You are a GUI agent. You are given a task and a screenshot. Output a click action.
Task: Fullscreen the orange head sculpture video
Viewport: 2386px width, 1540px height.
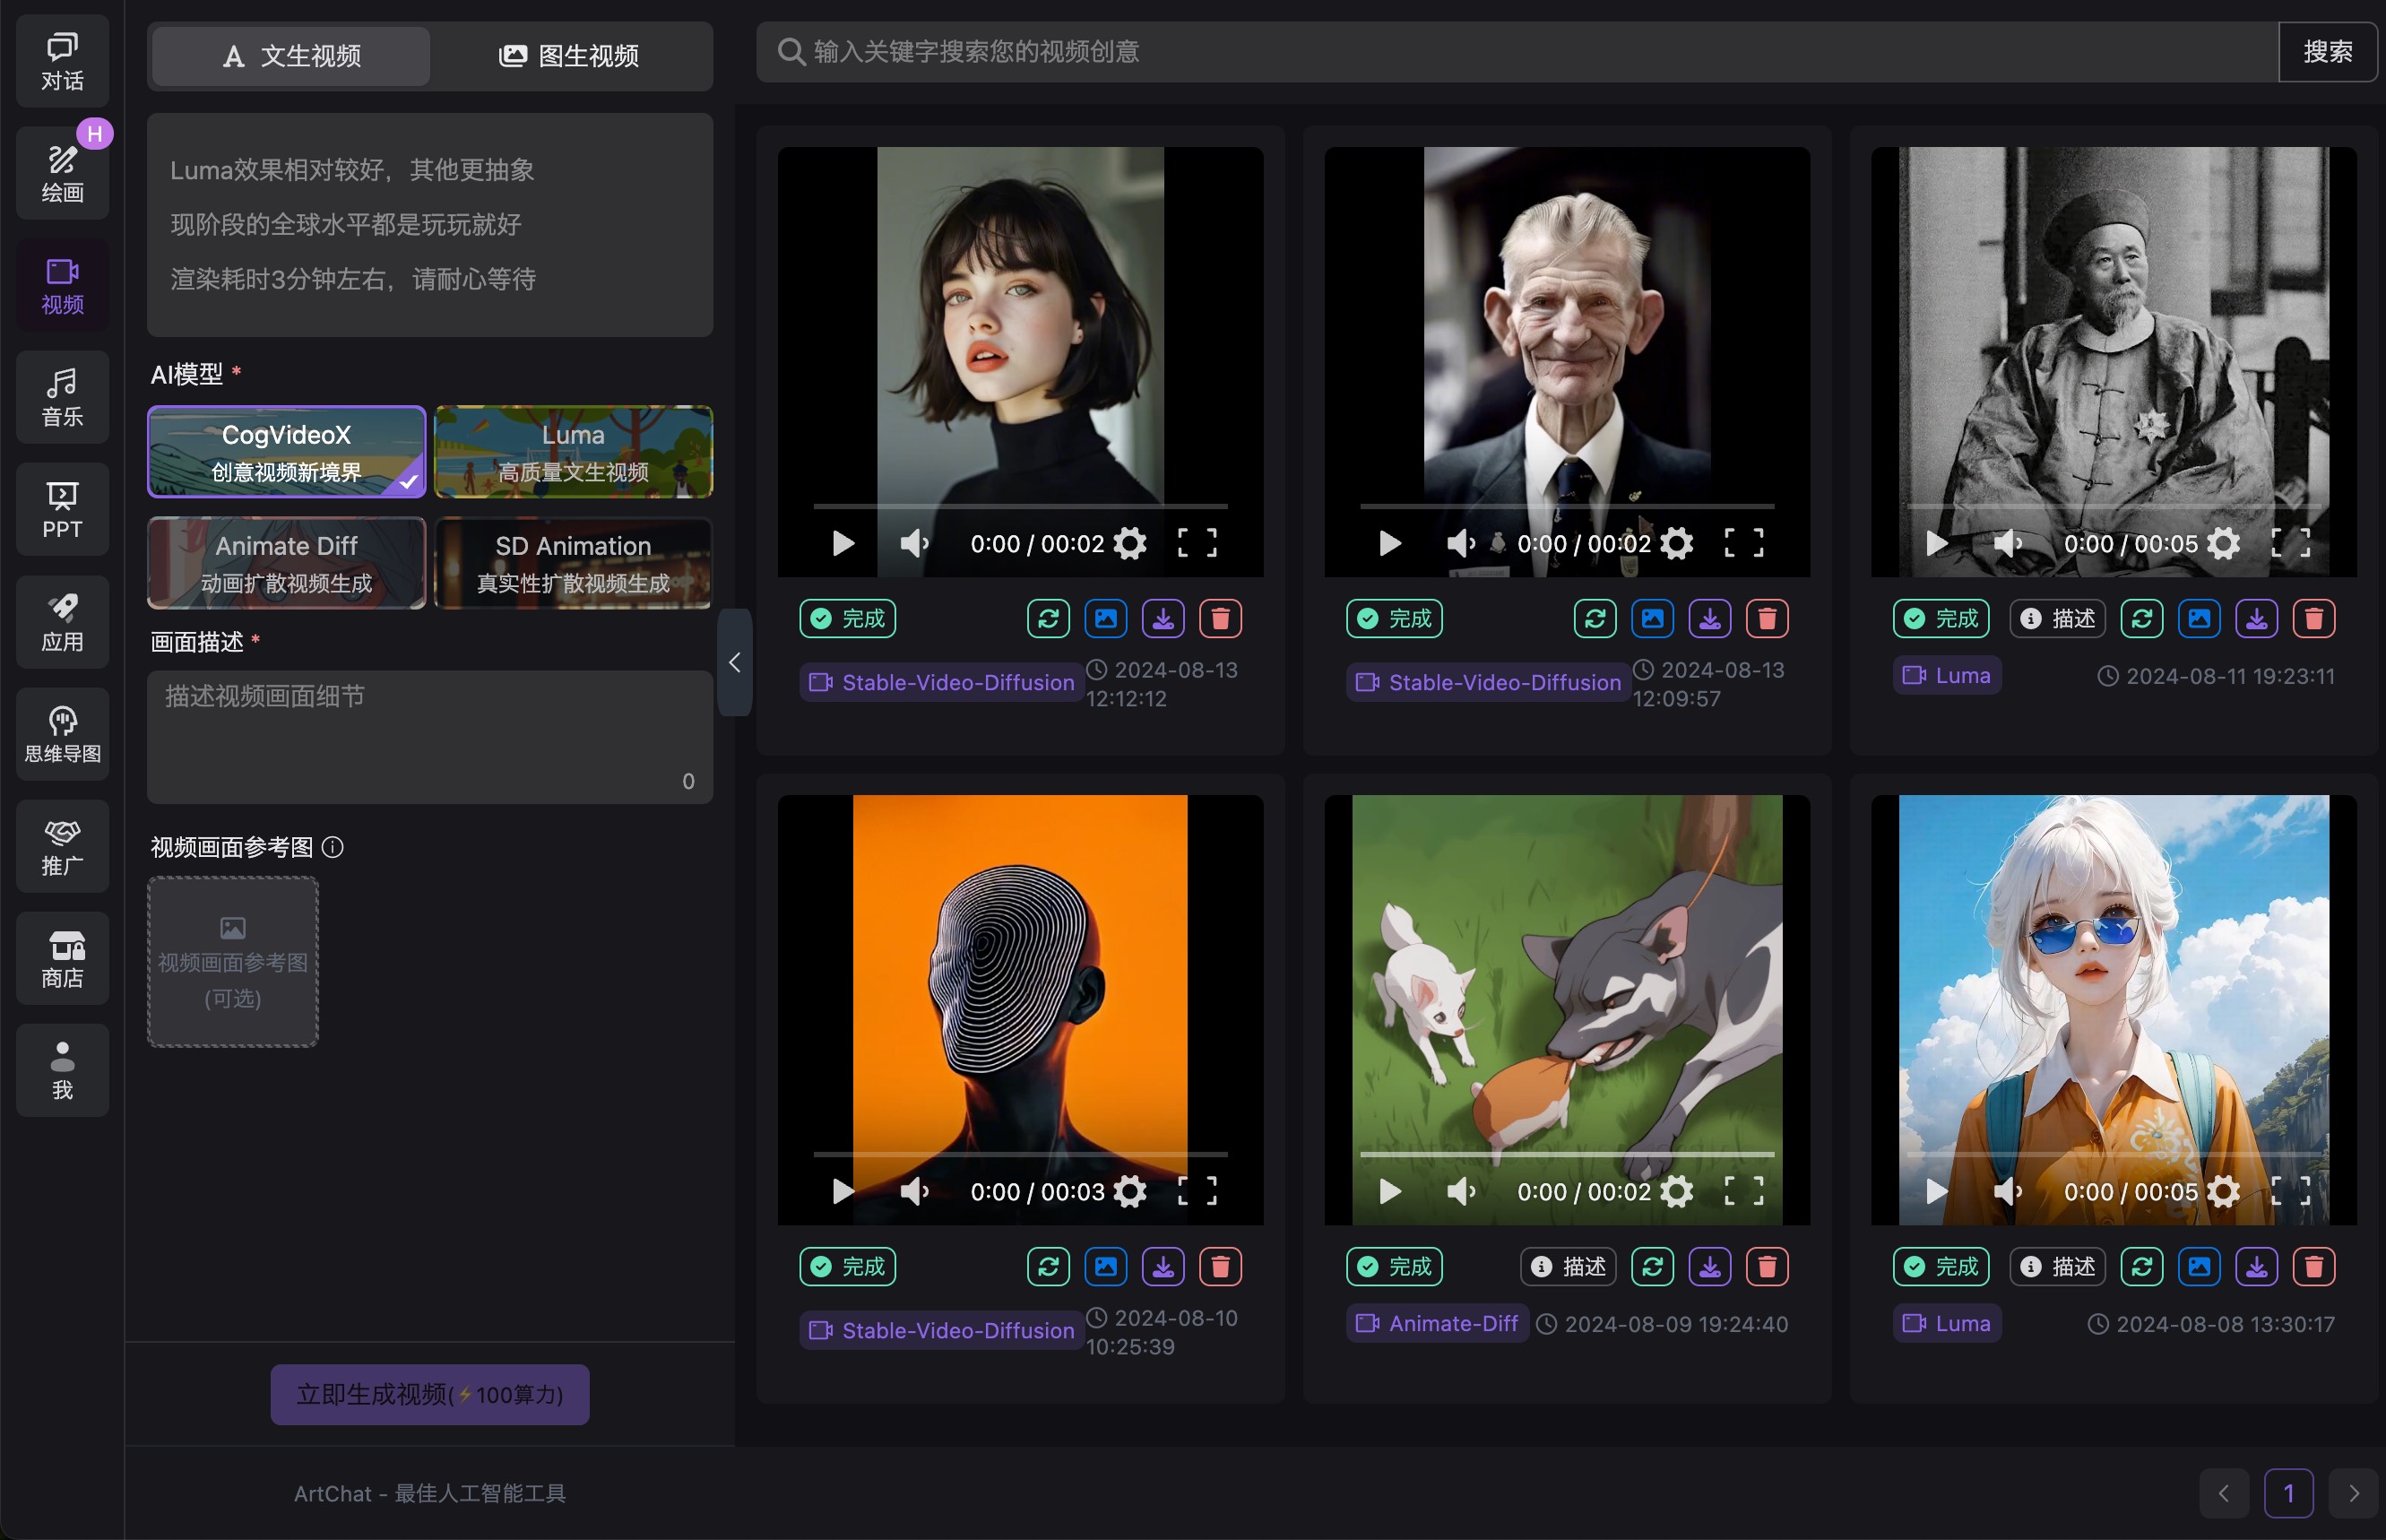(1198, 1191)
